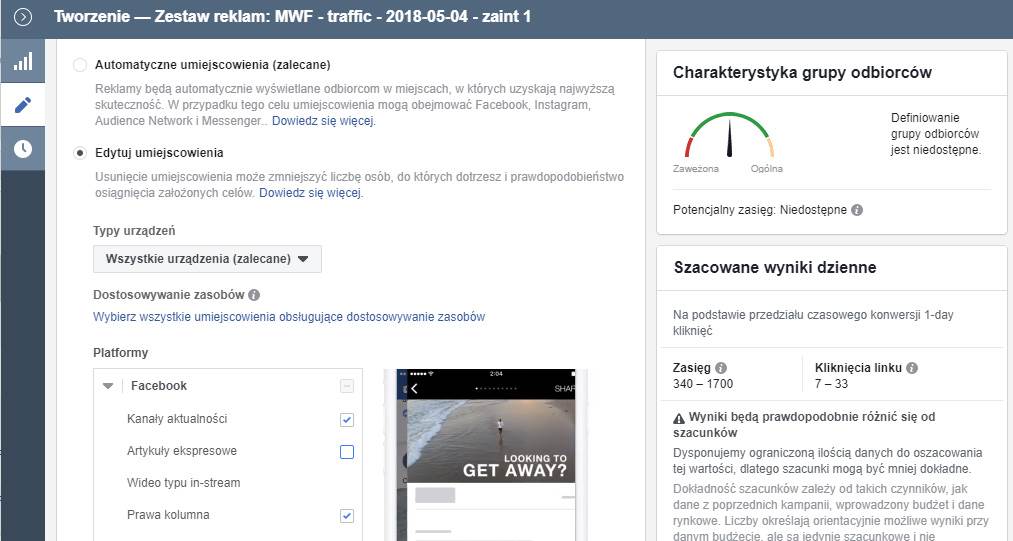Click info icon next to Dostosowywanie zasobów
This screenshot has height=541, width=1013.
(x=254, y=295)
